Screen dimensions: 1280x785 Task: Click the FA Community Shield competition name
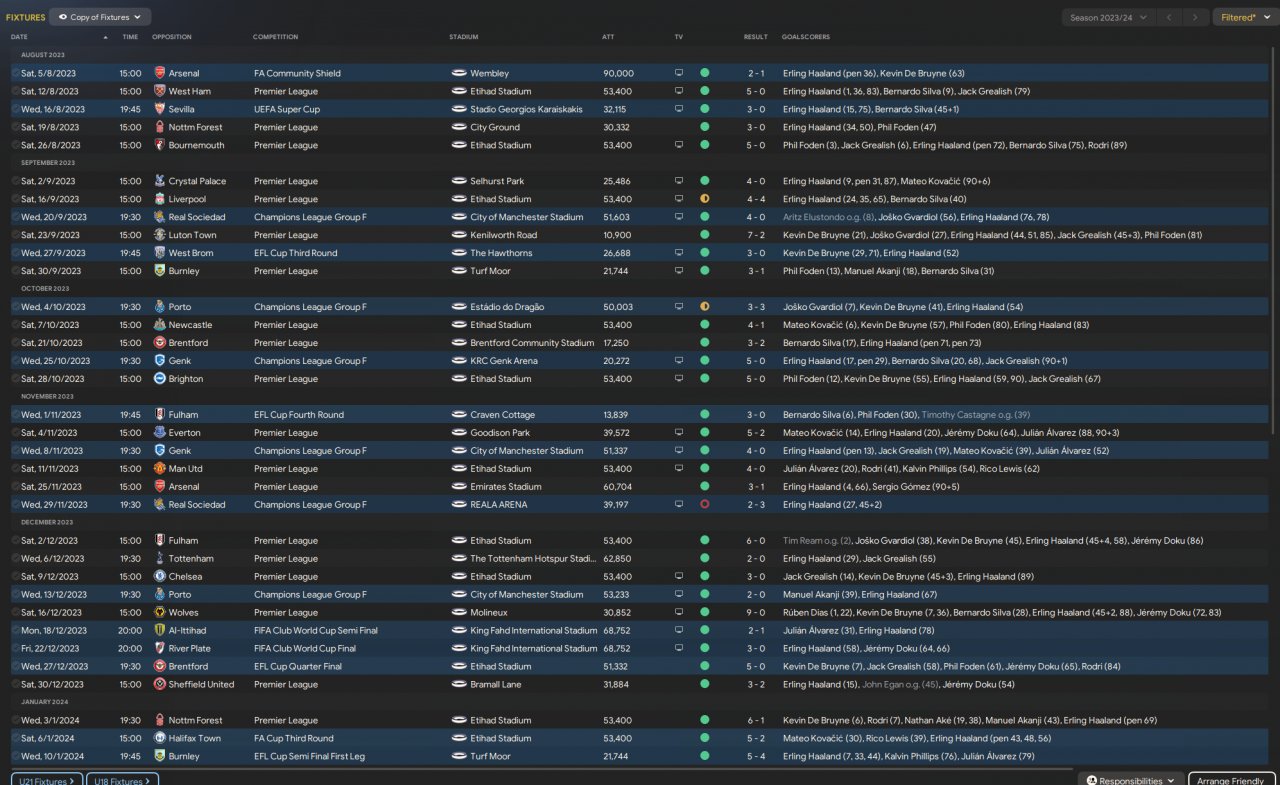[x=297, y=73]
